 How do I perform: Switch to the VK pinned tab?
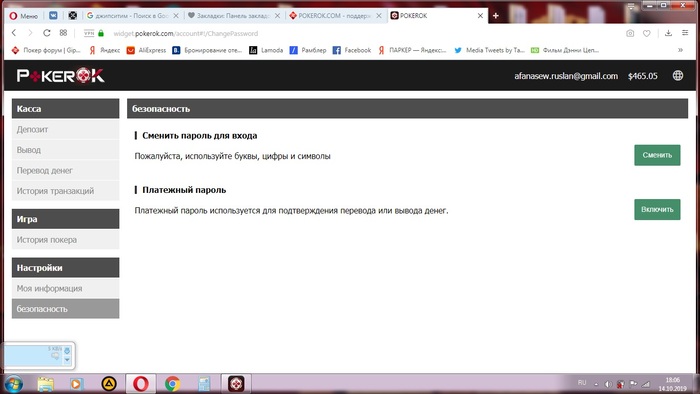click(x=53, y=16)
